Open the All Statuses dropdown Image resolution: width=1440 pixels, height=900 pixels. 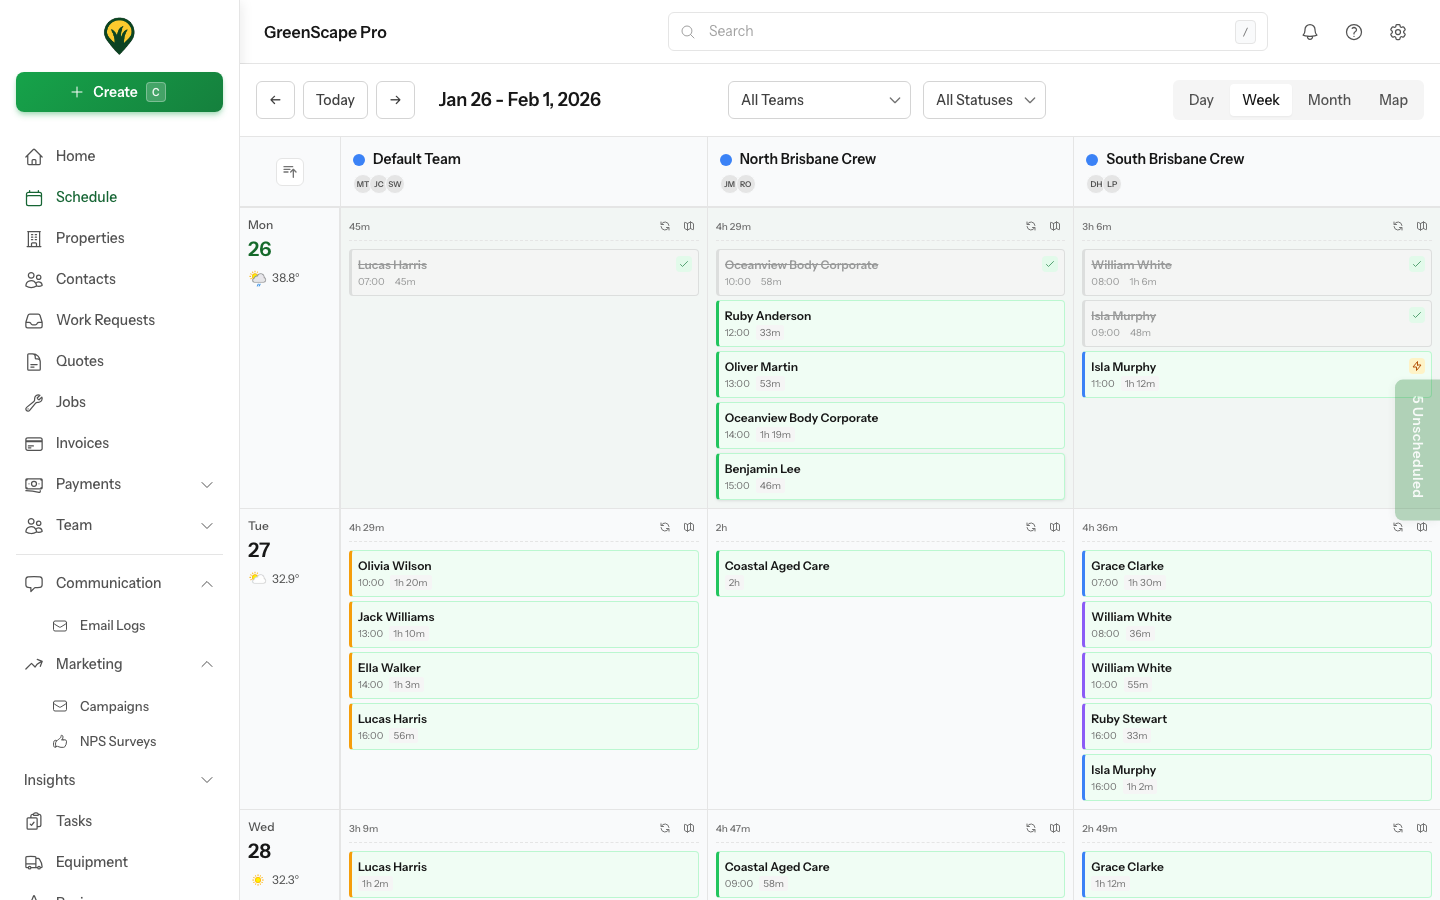pyautogui.click(x=984, y=100)
